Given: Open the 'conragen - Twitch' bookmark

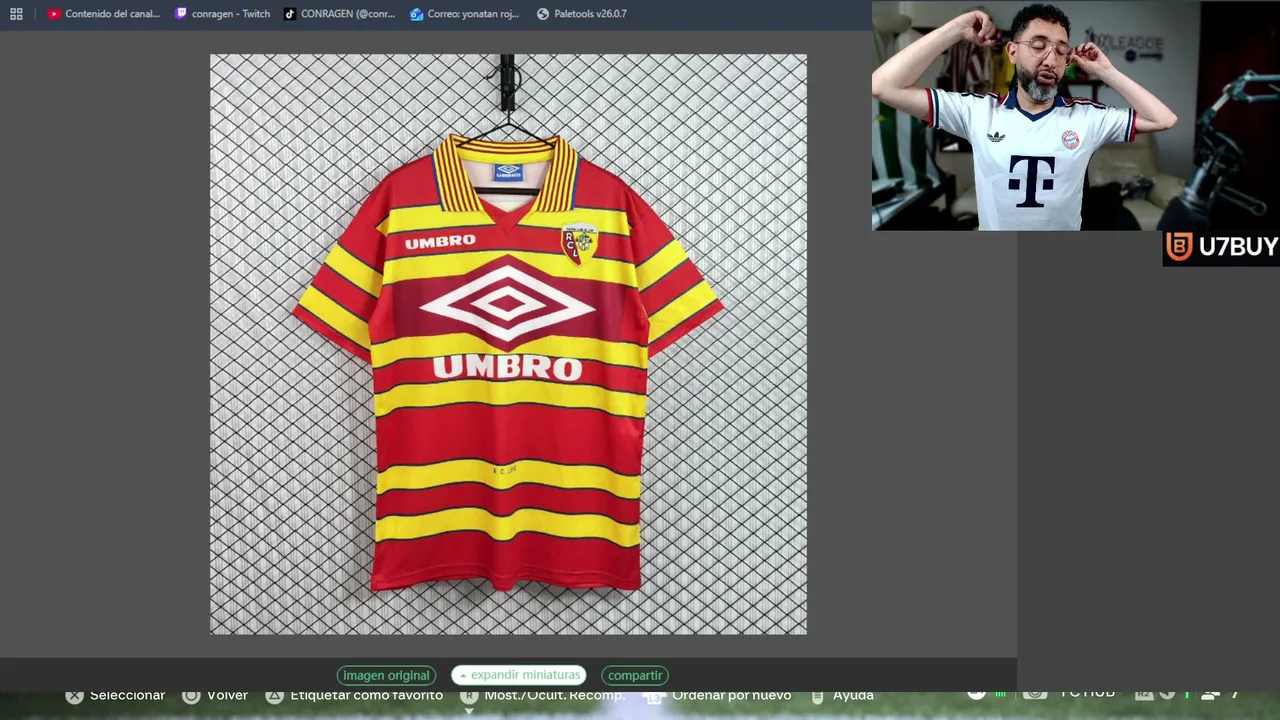Looking at the screenshot, I should pos(222,14).
